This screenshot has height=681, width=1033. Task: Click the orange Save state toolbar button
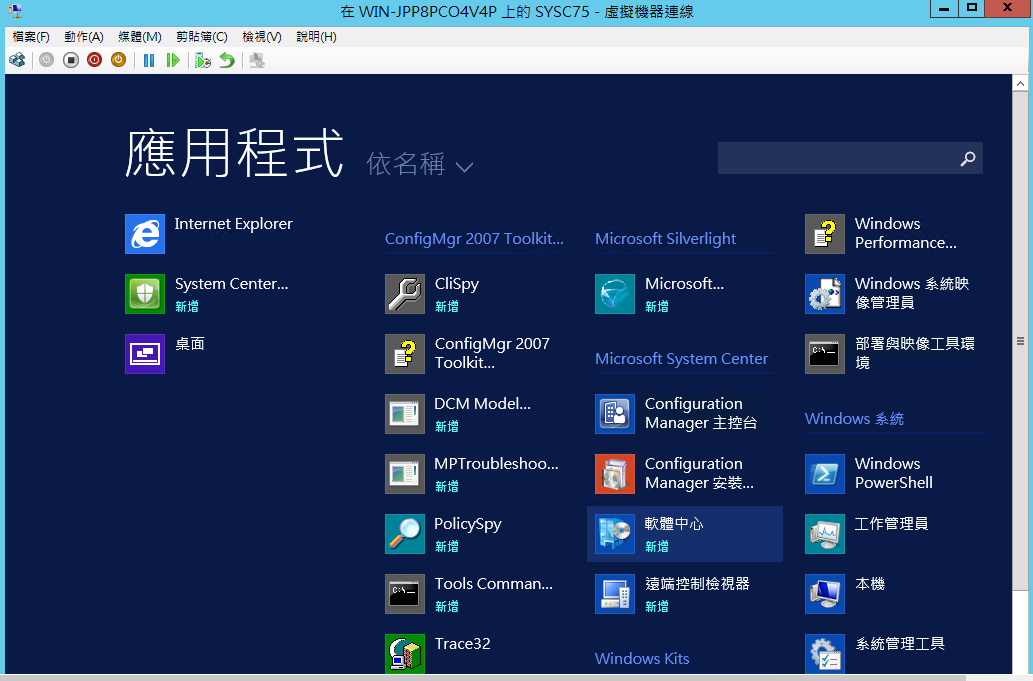tap(119, 61)
